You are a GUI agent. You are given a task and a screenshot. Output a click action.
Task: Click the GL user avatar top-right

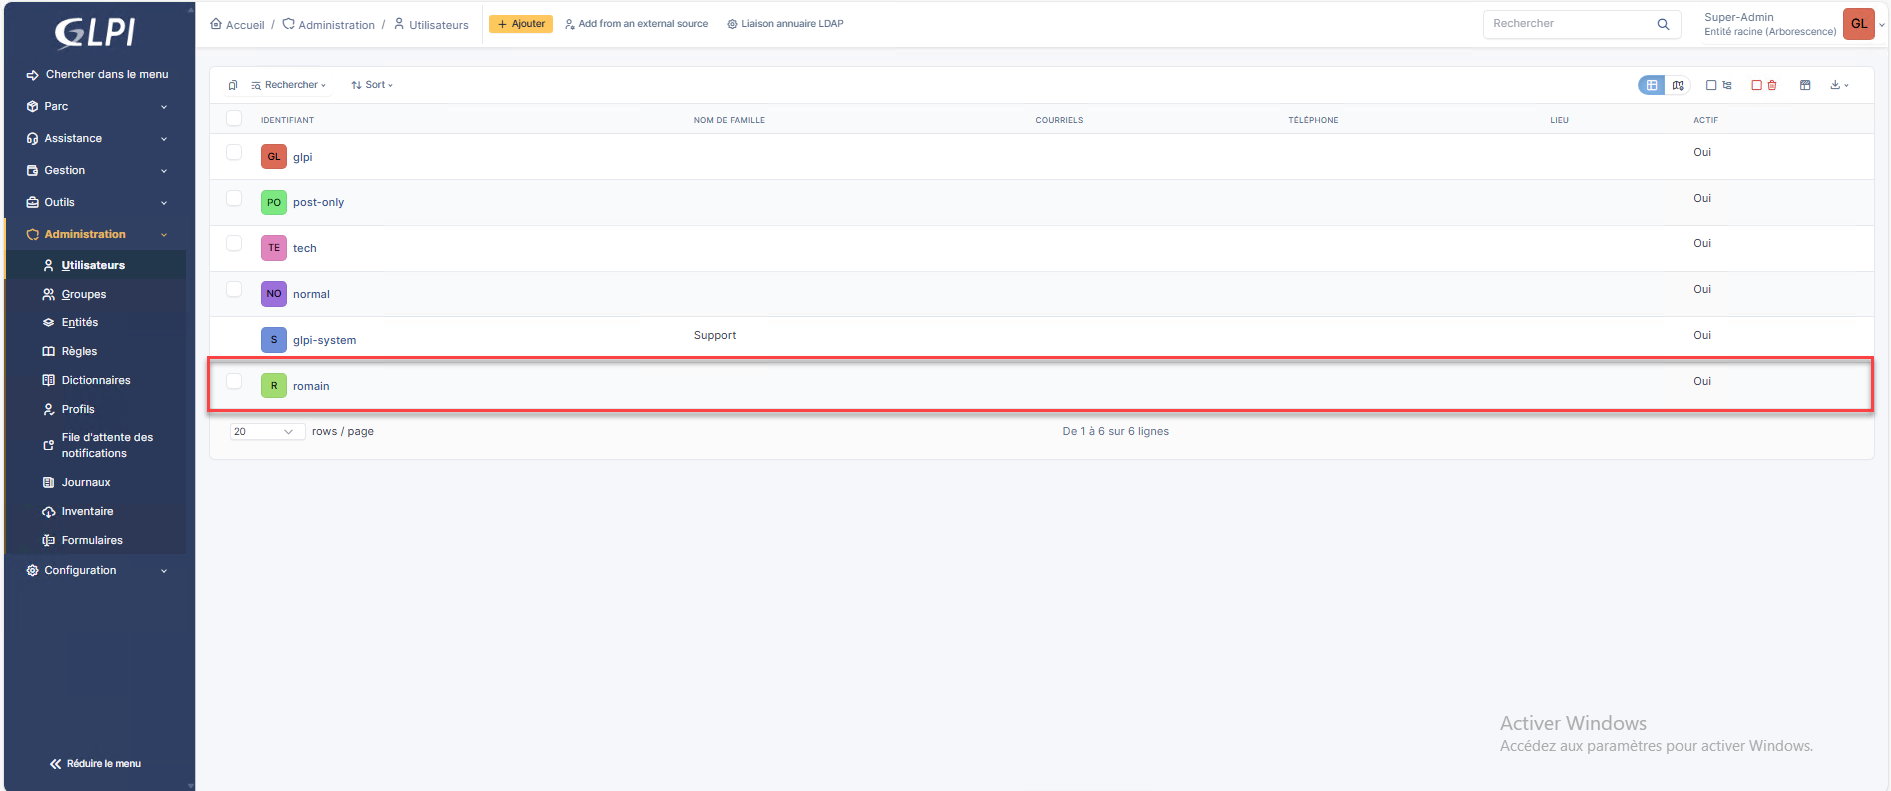tap(1858, 24)
